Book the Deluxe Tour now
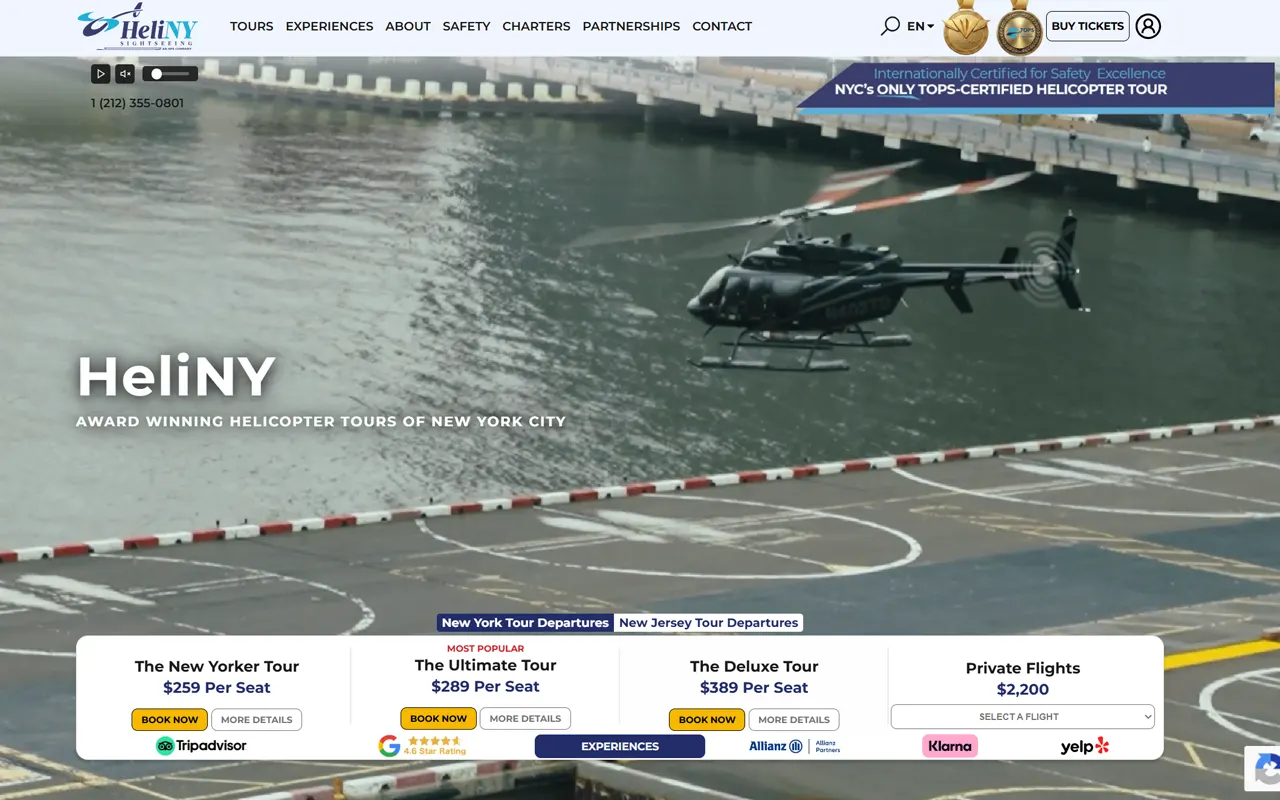 (707, 720)
